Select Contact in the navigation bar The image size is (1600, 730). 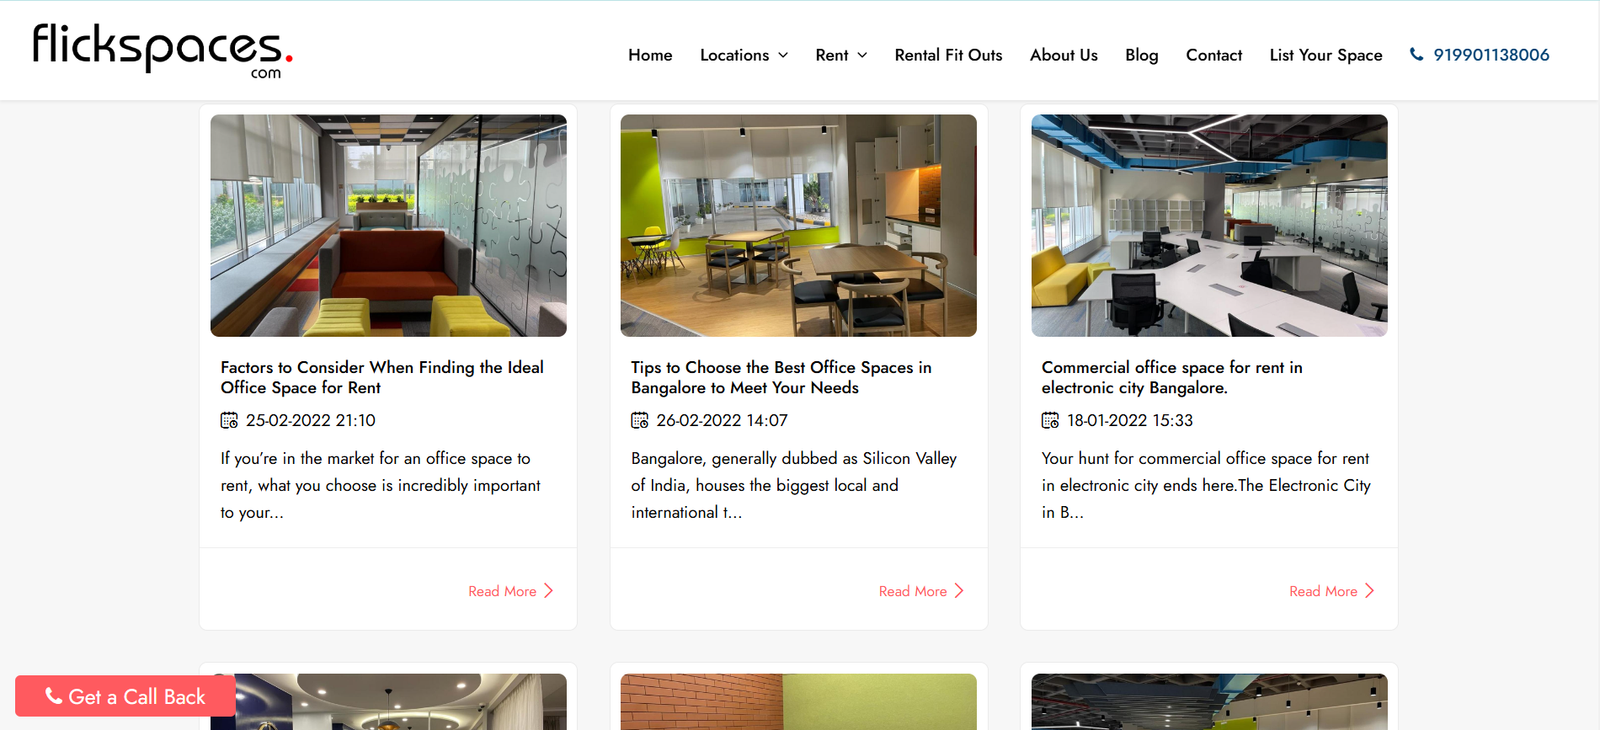coord(1214,55)
